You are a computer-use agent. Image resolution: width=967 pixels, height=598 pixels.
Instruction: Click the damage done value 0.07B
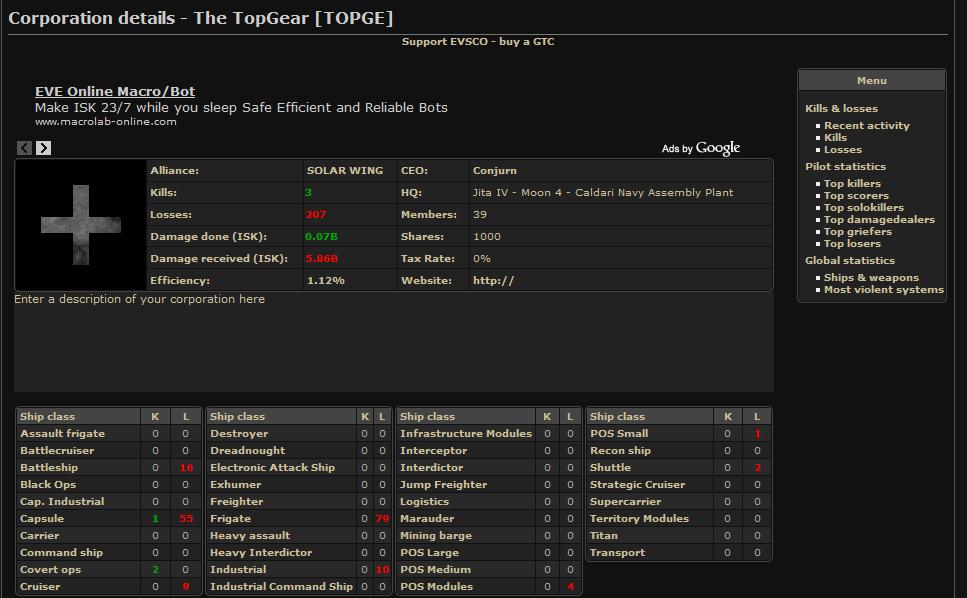tap(321, 236)
